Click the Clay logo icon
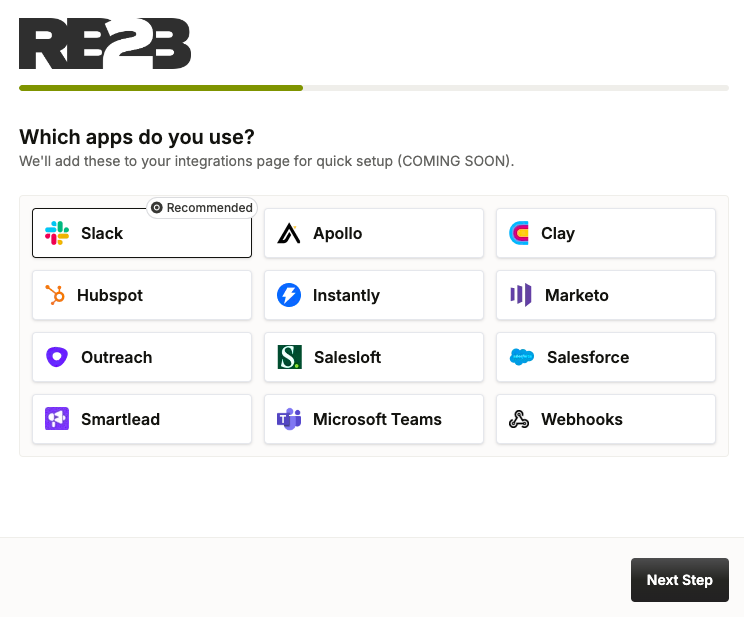This screenshot has width=744, height=617. (x=520, y=233)
